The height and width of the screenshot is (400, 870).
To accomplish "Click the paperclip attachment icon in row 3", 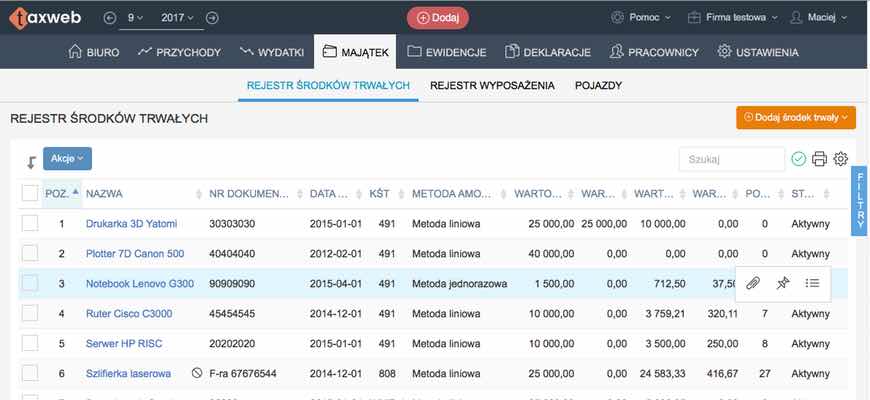I will 754,284.
